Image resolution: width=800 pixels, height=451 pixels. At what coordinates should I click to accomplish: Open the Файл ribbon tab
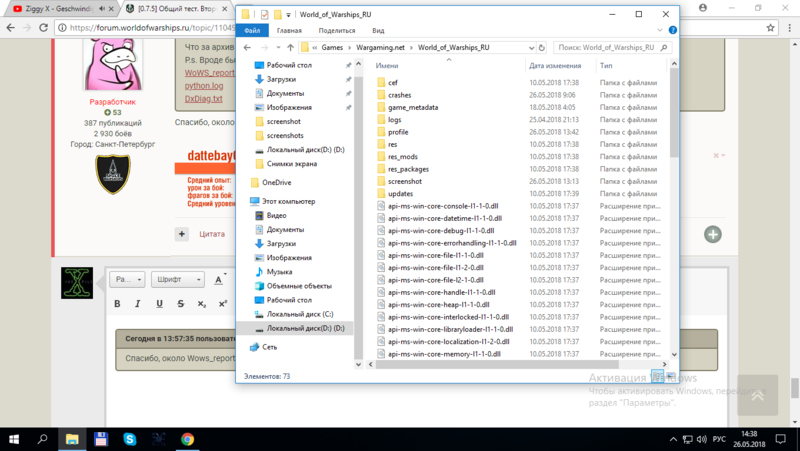click(252, 30)
